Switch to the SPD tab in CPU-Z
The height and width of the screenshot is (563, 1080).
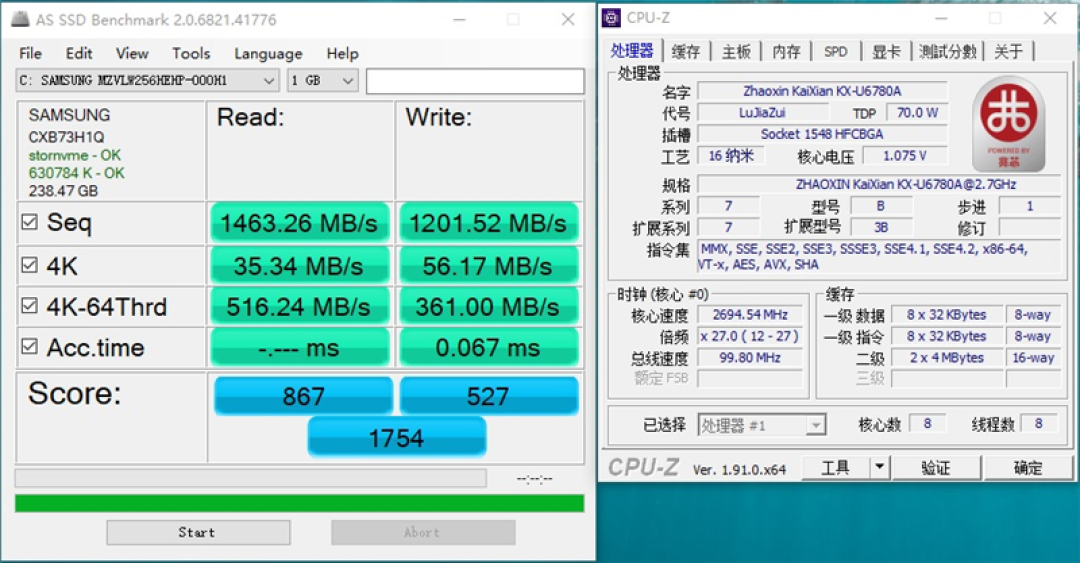[835, 51]
